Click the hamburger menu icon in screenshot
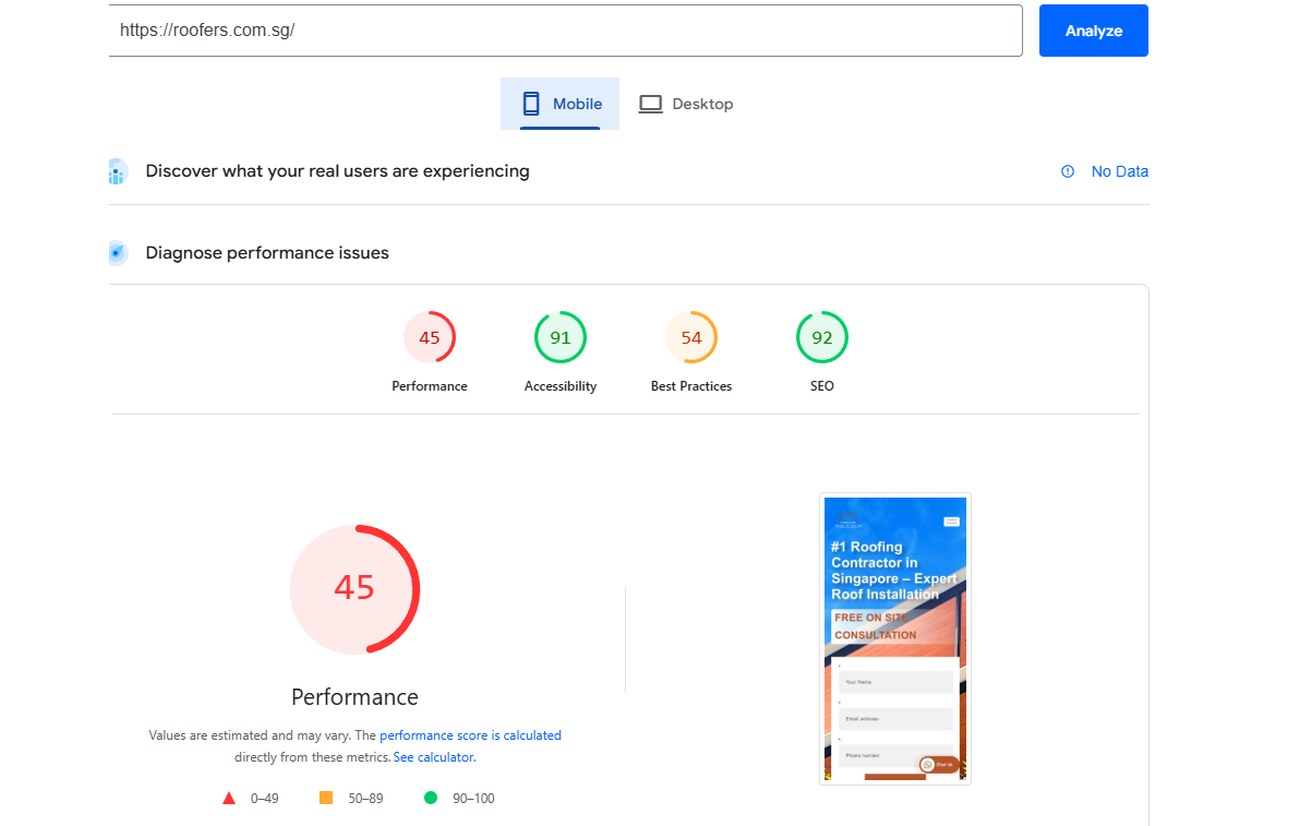Image resolution: width=1300 pixels, height=826 pixels. 951,522
